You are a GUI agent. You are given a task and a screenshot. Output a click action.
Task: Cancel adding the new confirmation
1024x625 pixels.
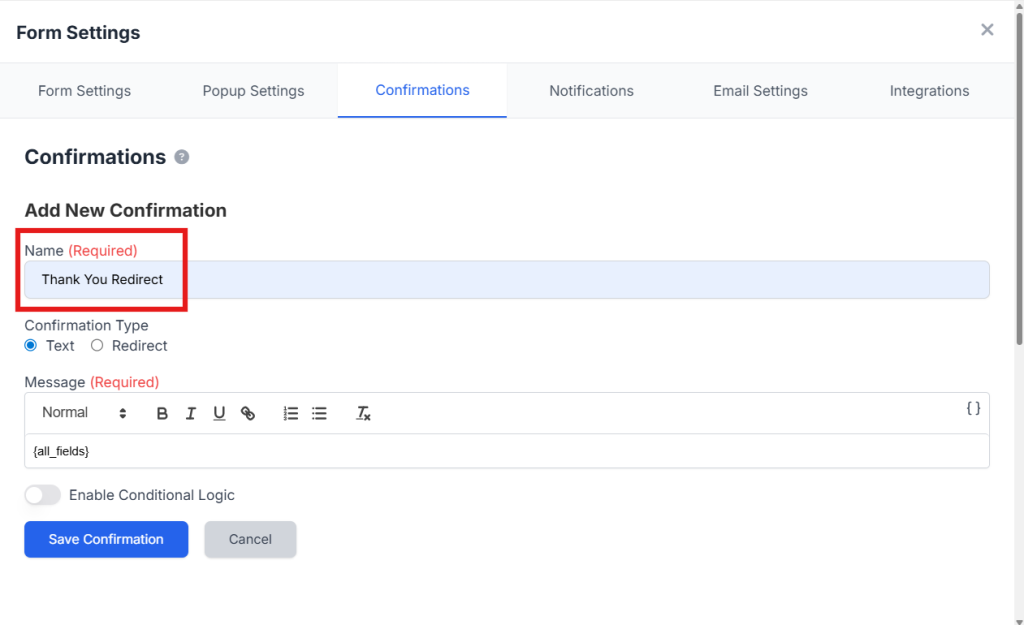tap(250, 539)
